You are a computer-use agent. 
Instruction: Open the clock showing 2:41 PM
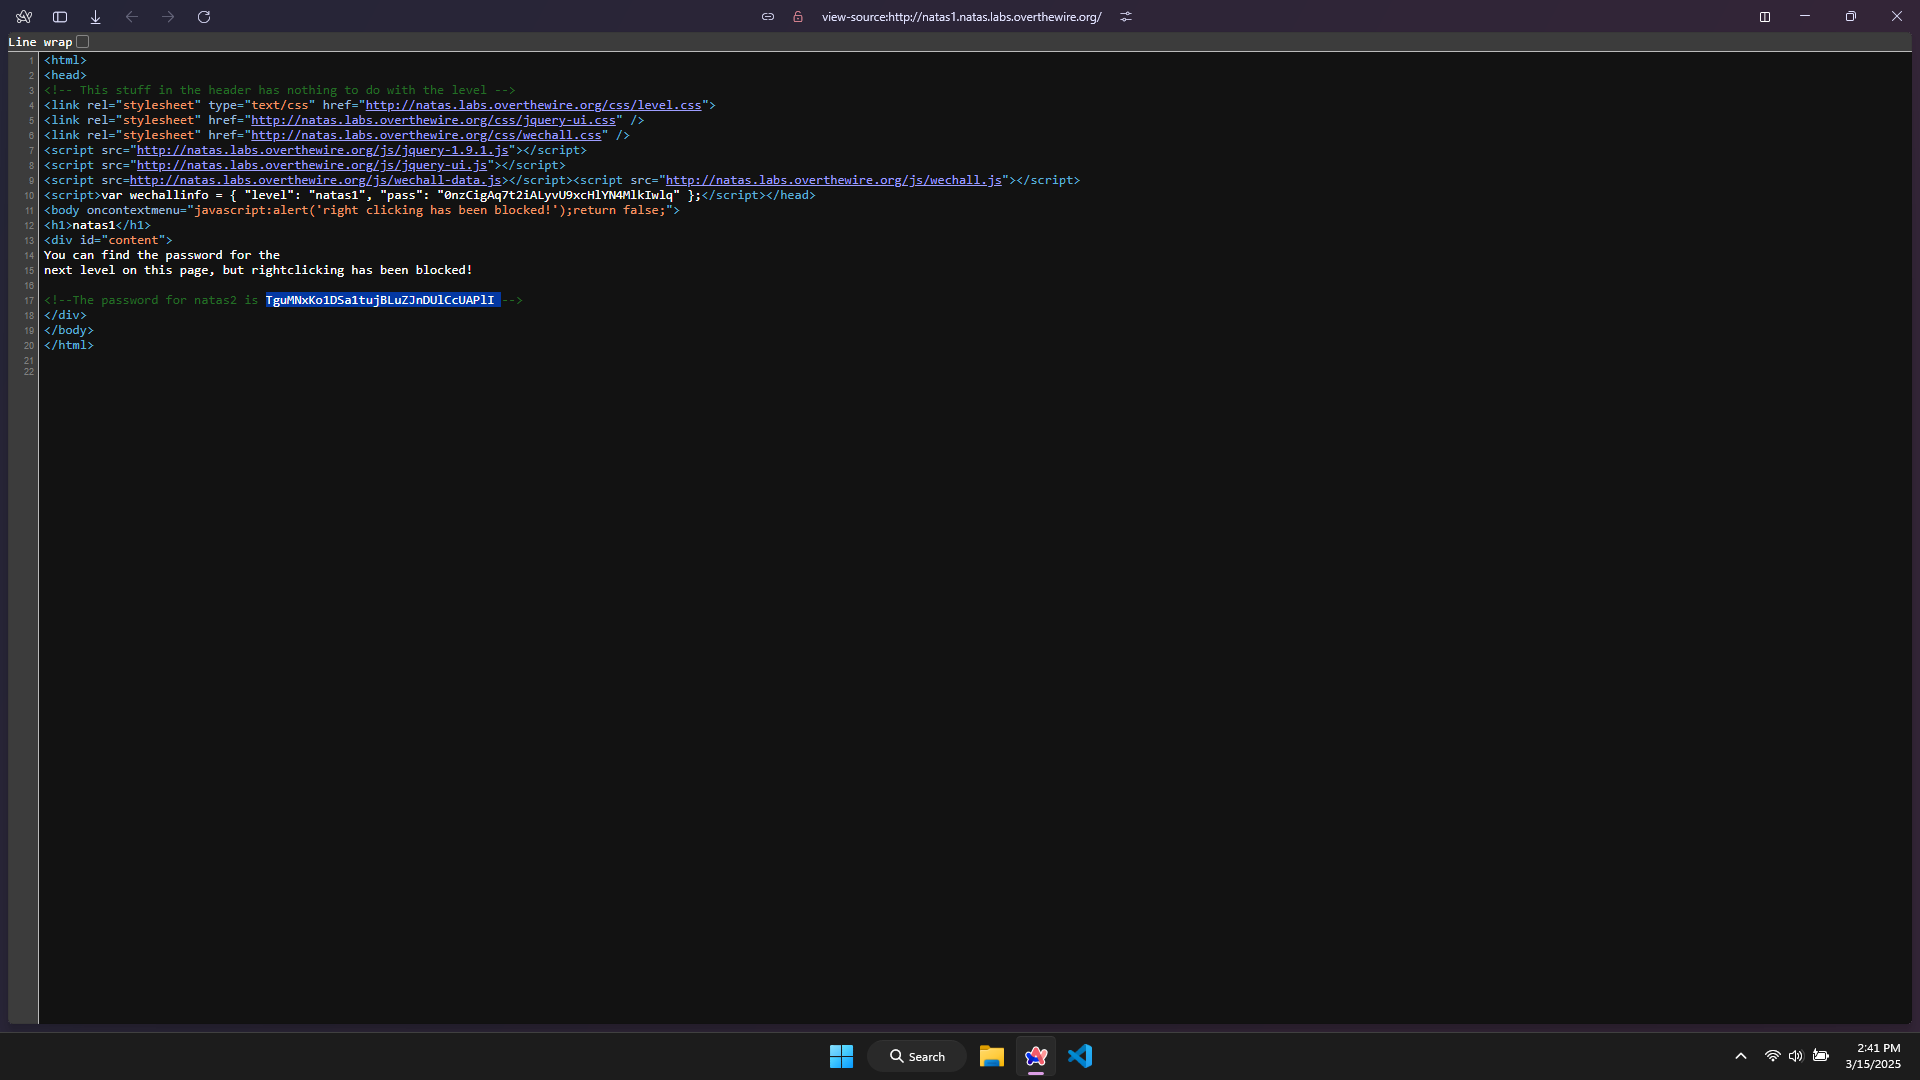1873,1056
